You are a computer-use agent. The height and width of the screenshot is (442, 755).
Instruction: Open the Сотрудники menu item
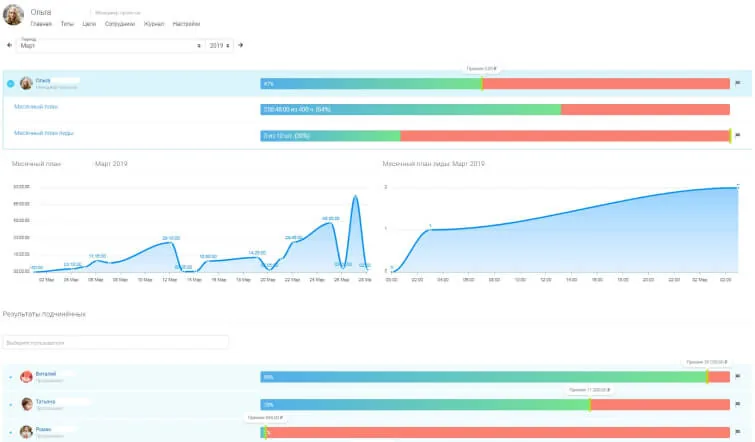[120, 24]
